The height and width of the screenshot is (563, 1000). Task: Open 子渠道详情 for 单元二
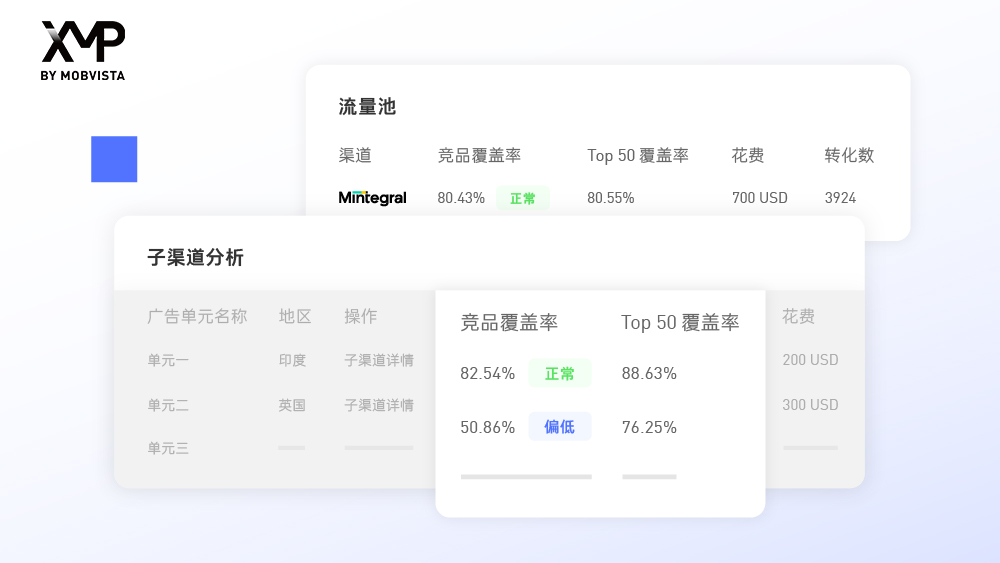379,405
